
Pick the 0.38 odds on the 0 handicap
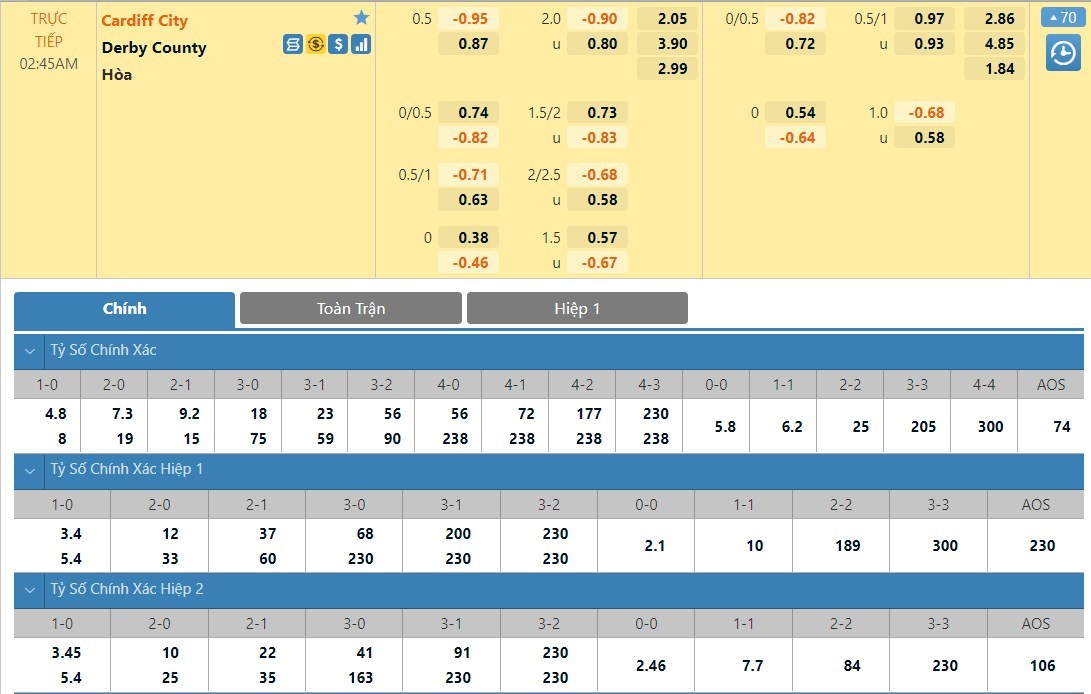point(469,237)
